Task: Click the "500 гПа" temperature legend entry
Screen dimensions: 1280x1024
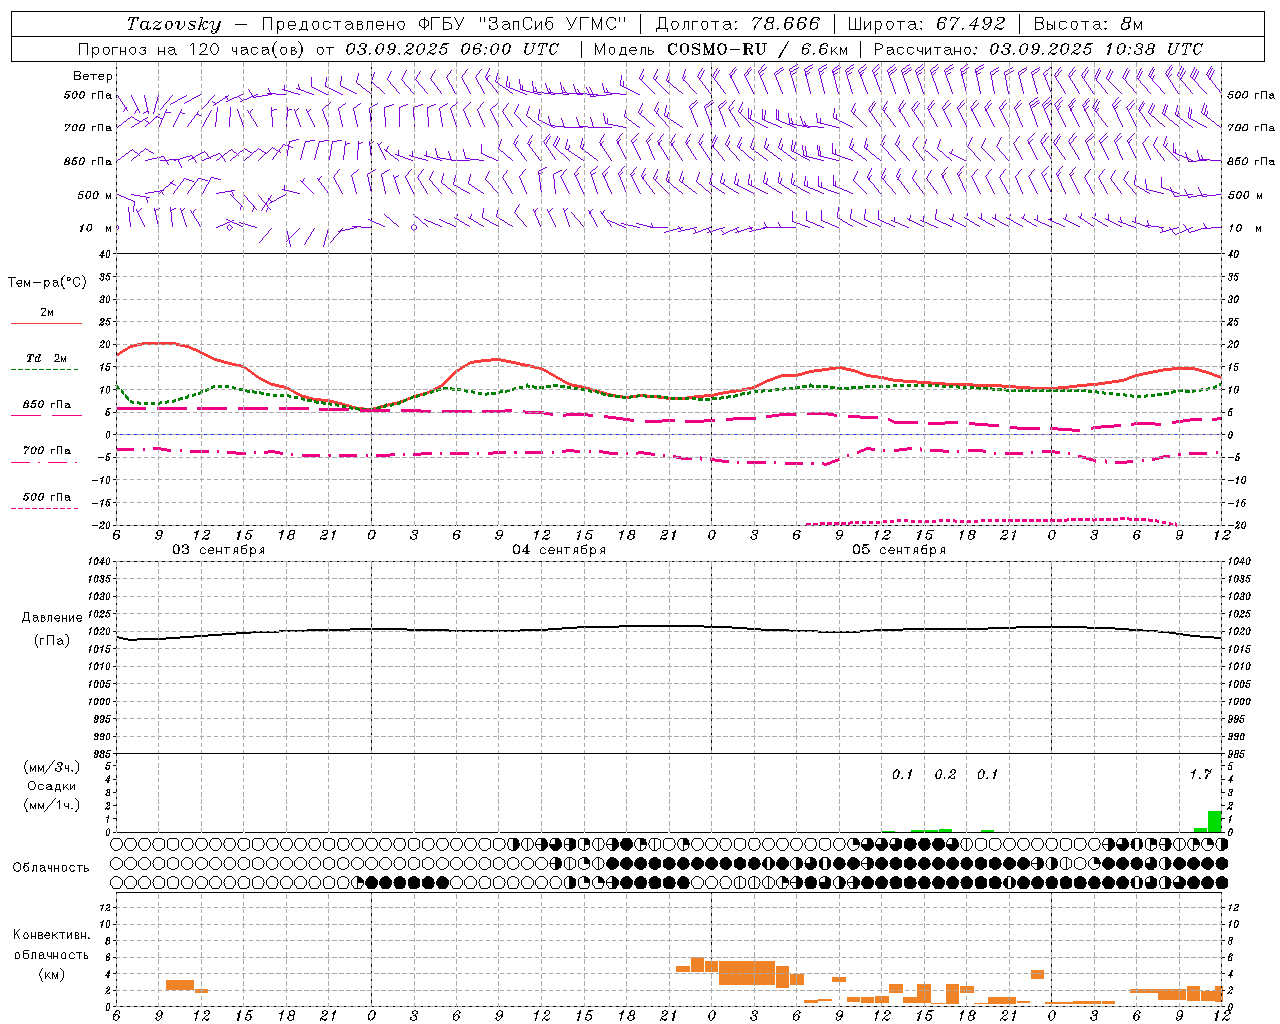Action: coord(47,497)
